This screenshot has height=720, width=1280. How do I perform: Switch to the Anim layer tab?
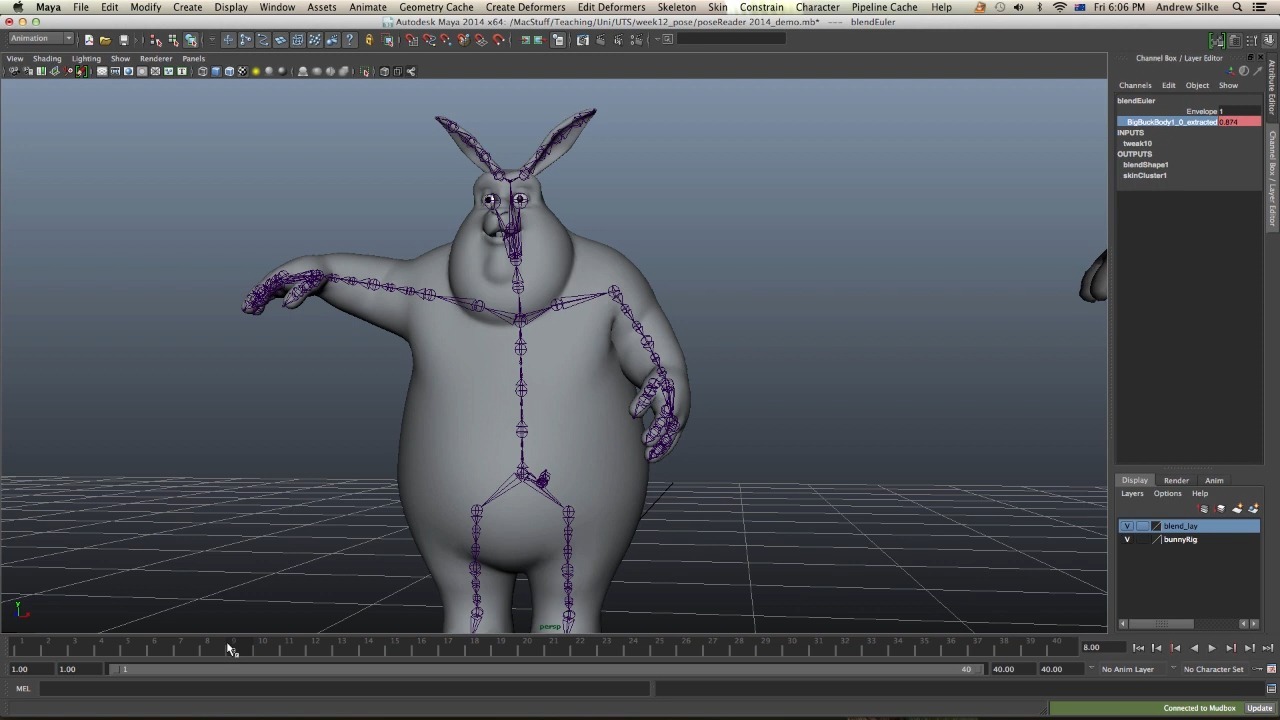pyautogui.click(x=1214, y=481)
